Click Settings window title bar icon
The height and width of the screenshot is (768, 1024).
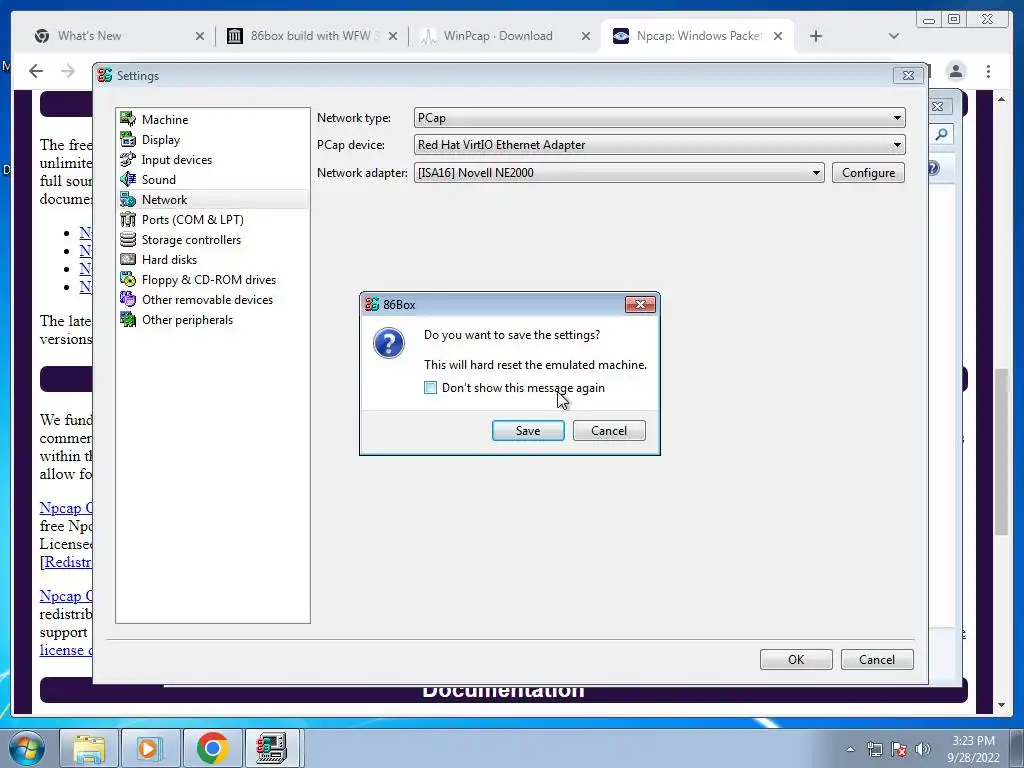(x=104, y=76)
